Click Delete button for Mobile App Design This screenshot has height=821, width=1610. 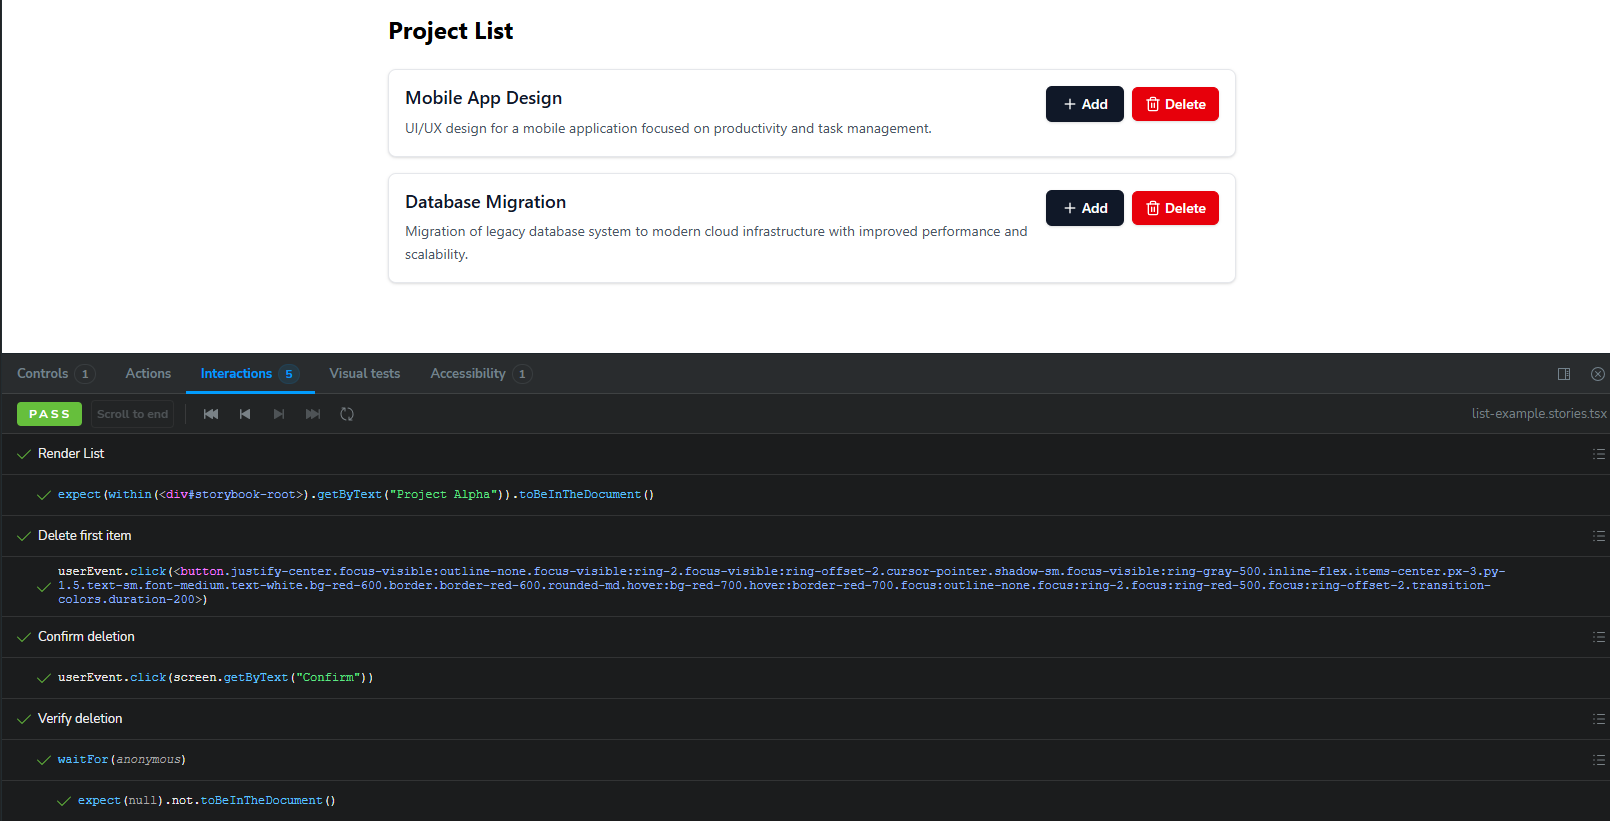1175,104
